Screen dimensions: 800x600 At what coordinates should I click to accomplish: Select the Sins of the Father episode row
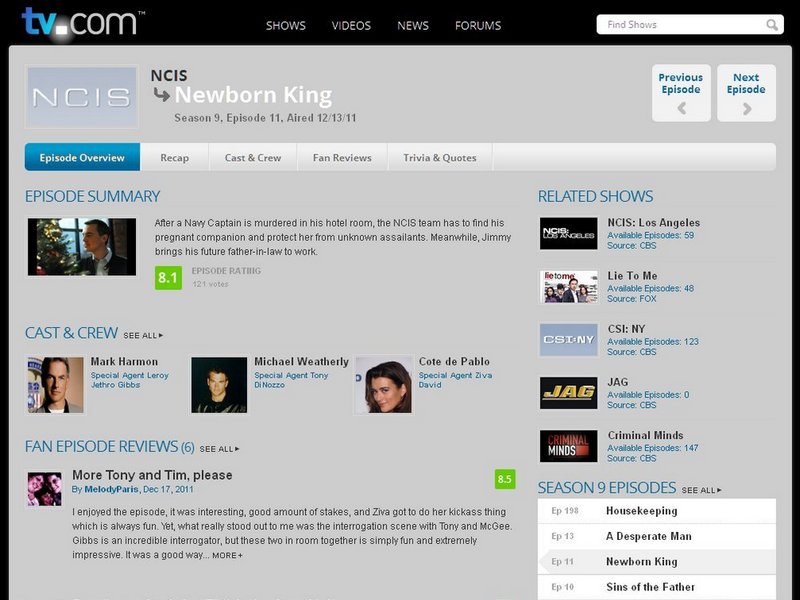pos(657,587)
